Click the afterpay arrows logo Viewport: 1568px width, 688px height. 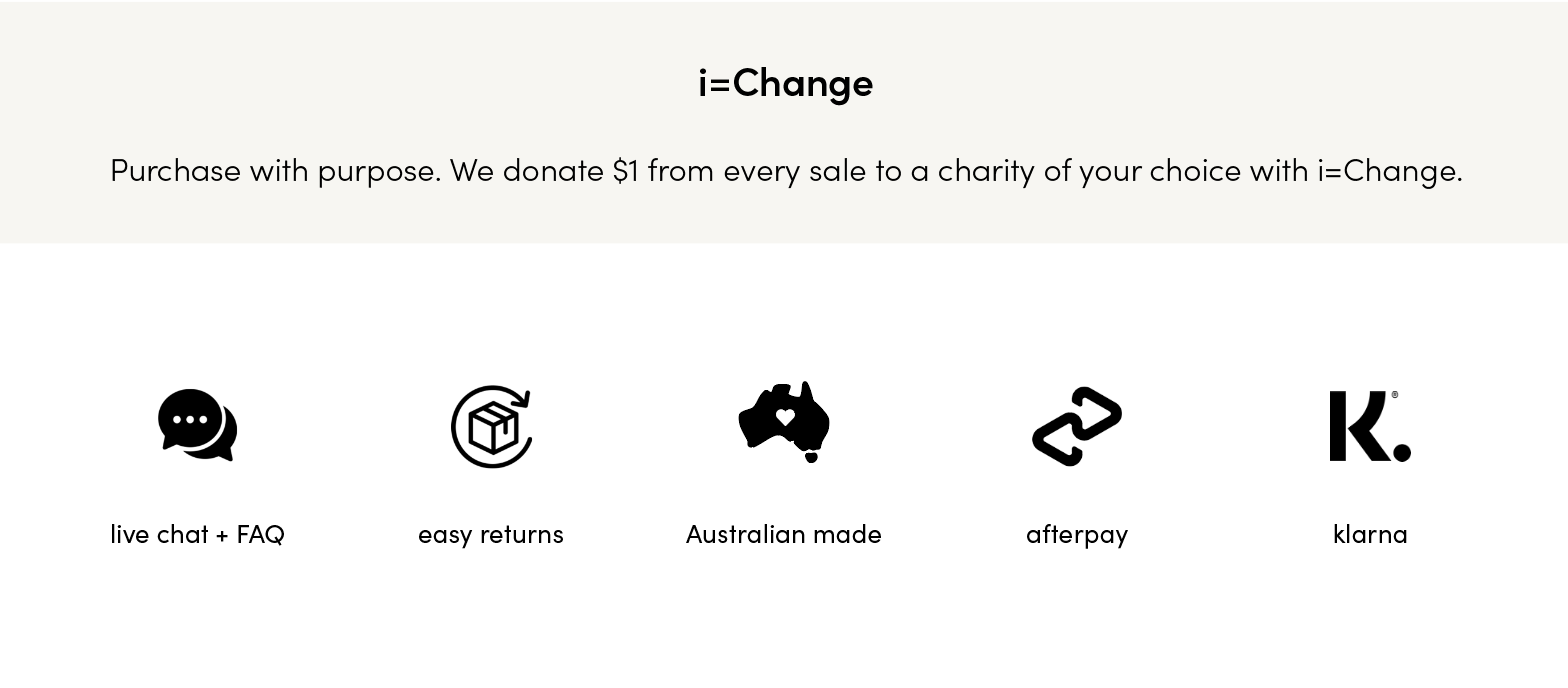click(x=1077, y=426)
